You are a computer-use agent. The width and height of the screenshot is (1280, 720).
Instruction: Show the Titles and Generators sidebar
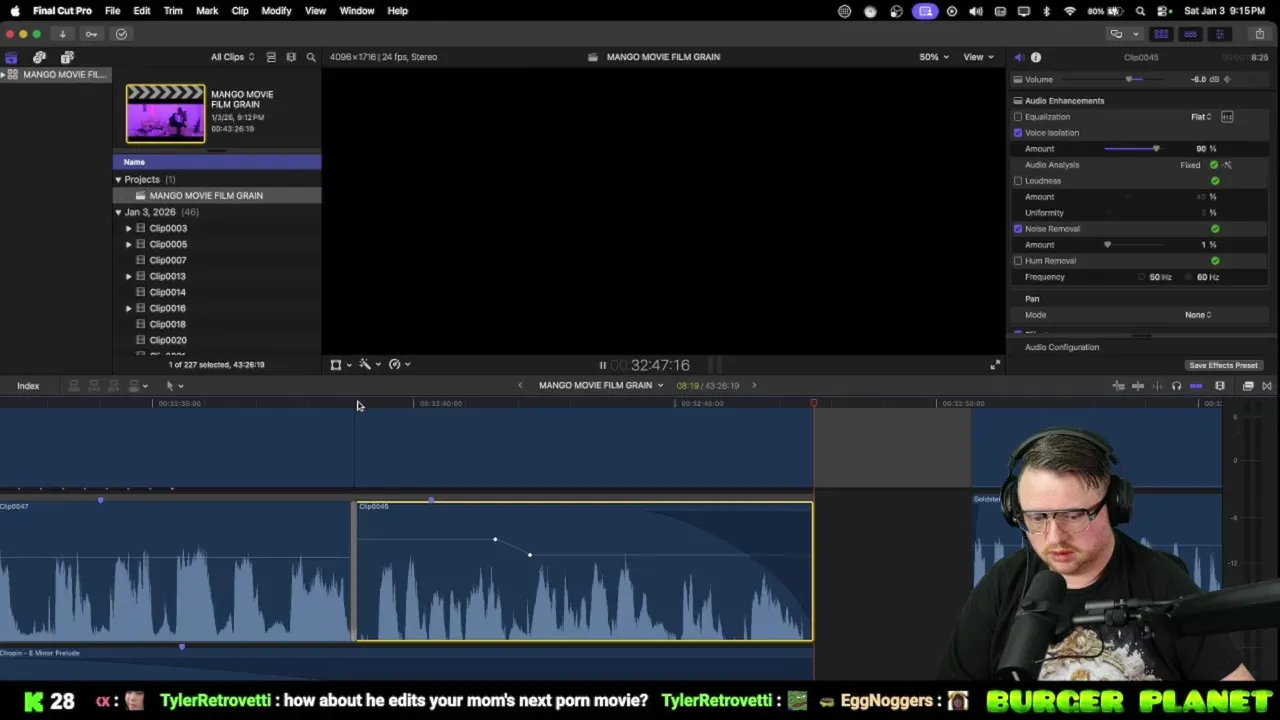coord(67,57)
